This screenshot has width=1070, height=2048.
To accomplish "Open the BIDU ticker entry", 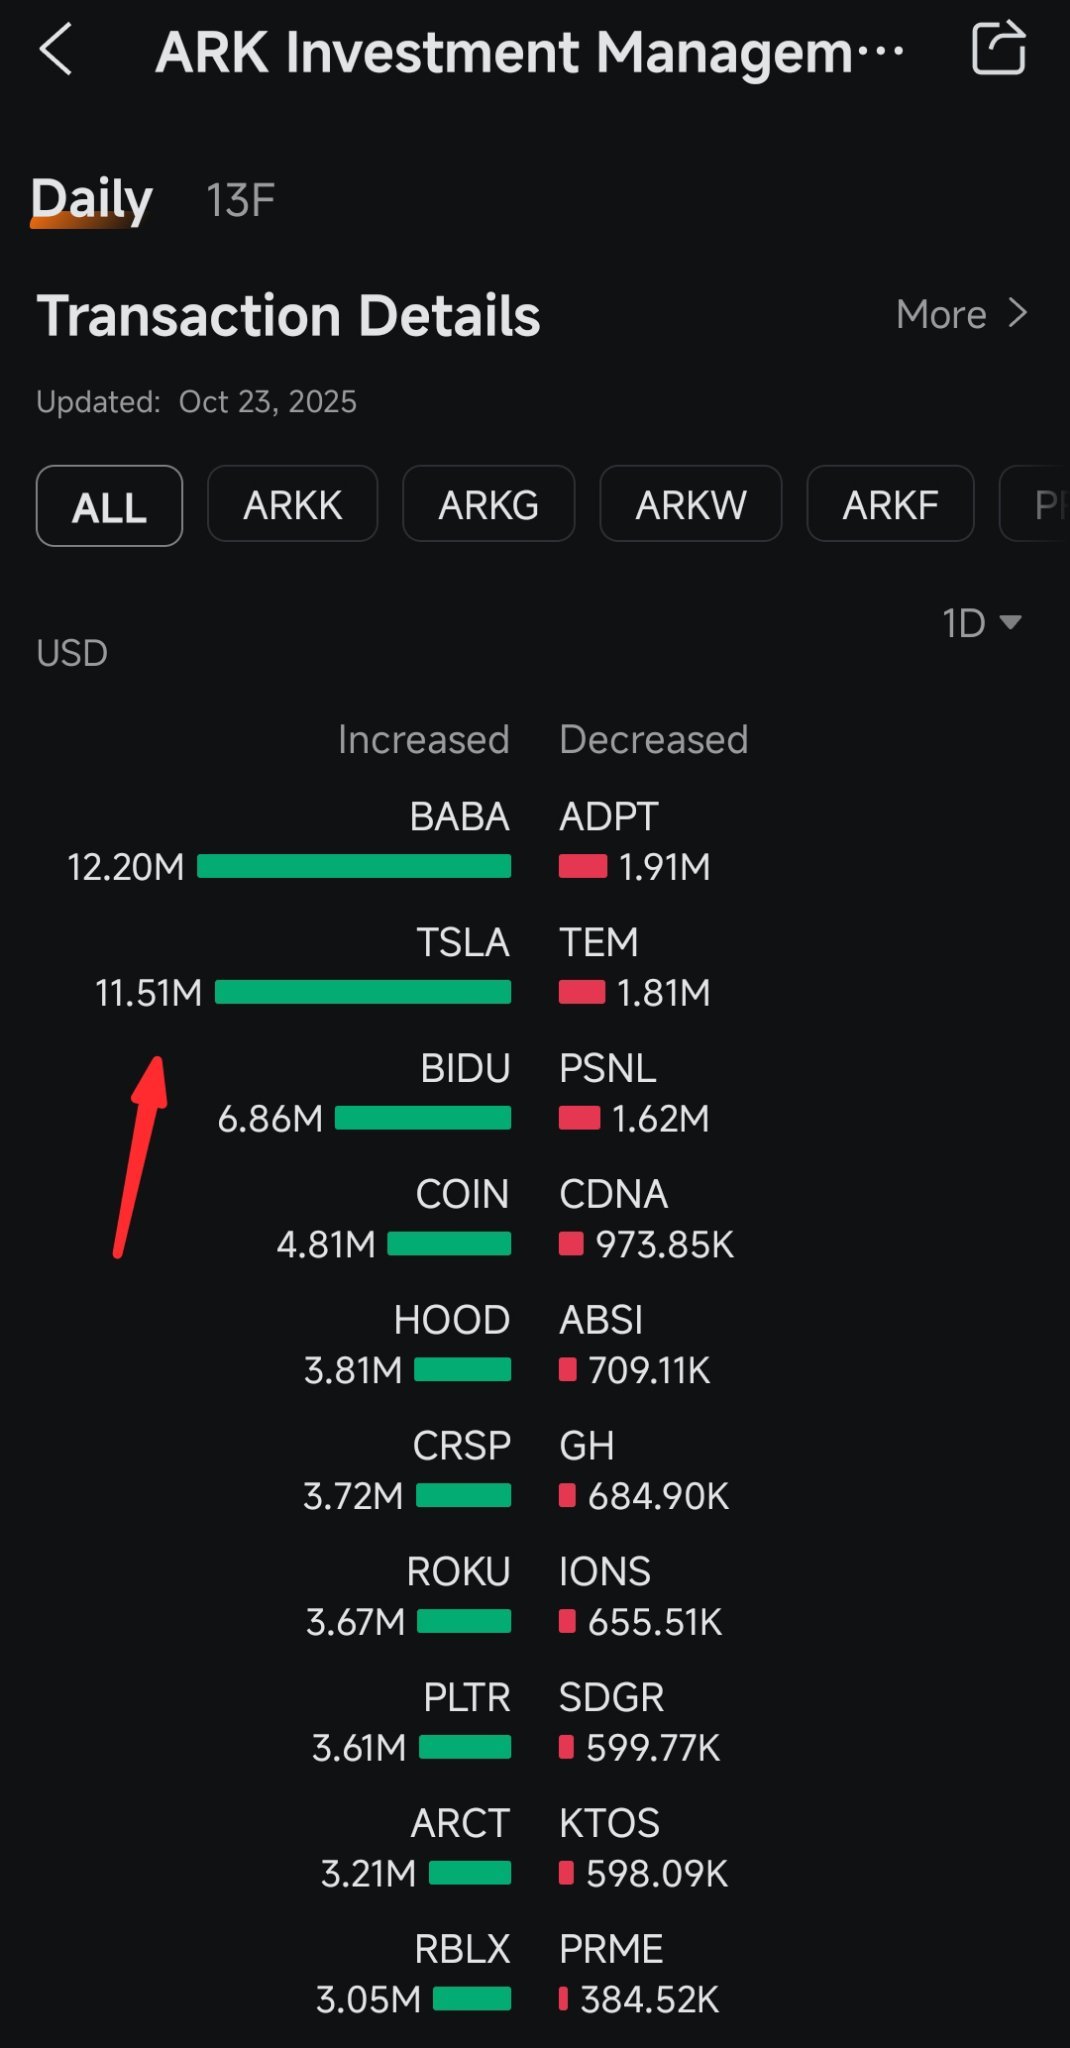I will 465,1068.
